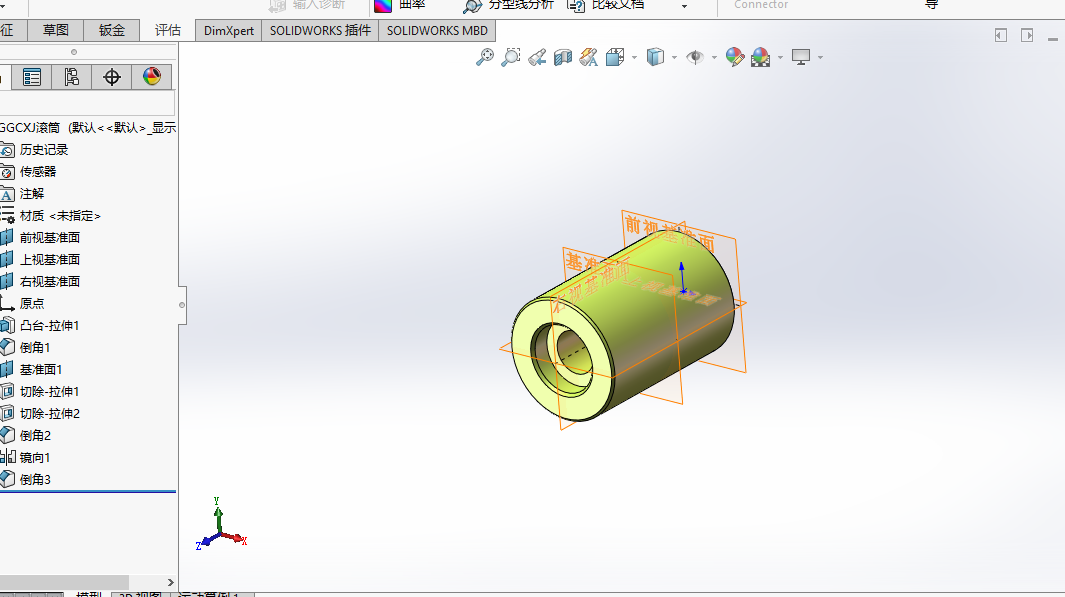Screen dimensions: 1065x597
Task: Click previous window arrow button
Action: [1000, 35]
